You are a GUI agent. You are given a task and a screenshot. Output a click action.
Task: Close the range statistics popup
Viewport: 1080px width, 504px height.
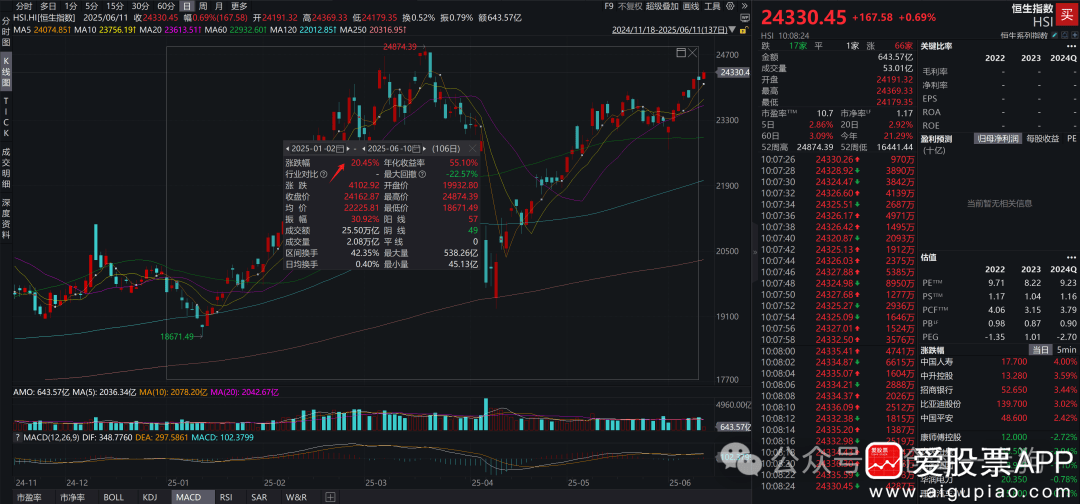pos(472,148)
